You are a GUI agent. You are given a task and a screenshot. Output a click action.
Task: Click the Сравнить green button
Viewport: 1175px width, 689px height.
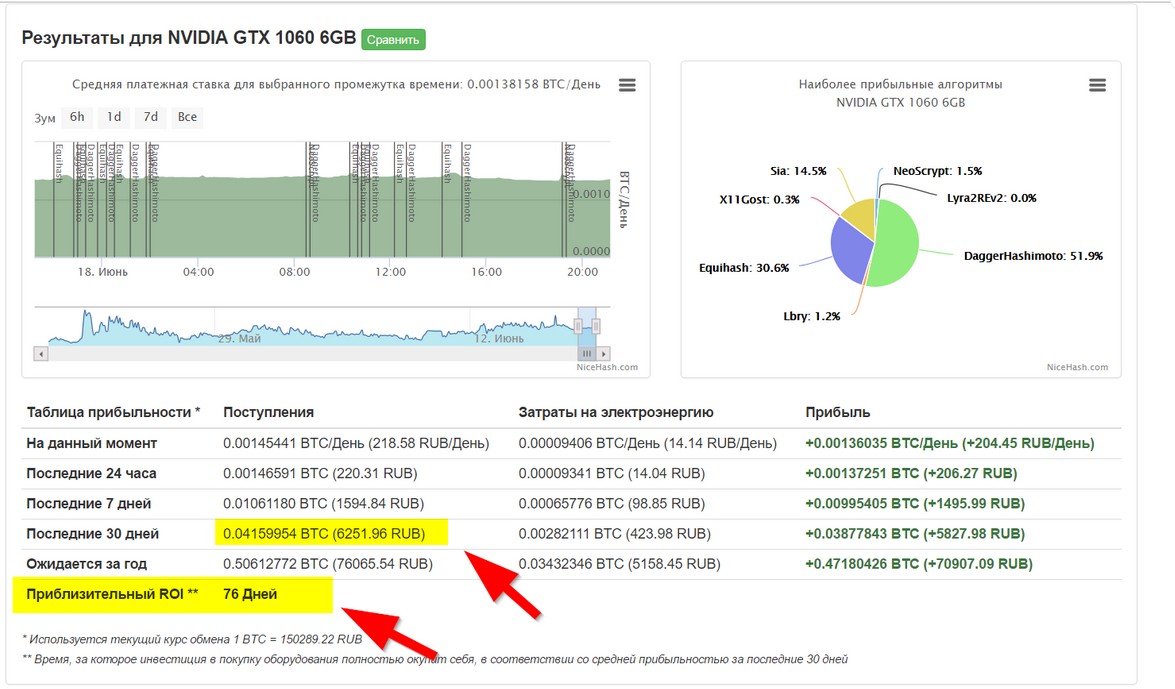[393, 40]
